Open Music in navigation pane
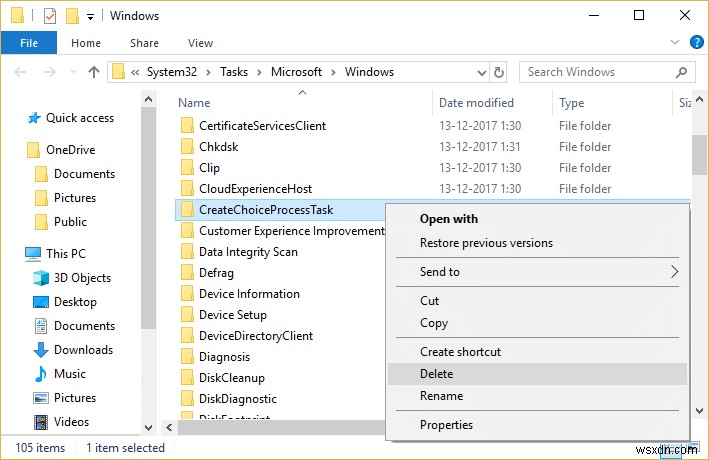The width and height of the screenshot is (709, 460). 70,374
